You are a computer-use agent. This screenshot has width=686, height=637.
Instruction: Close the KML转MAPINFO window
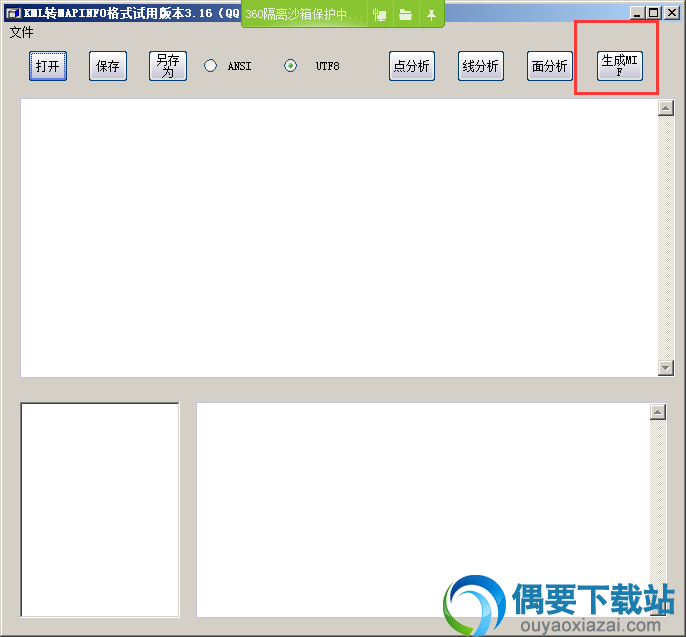672,13
